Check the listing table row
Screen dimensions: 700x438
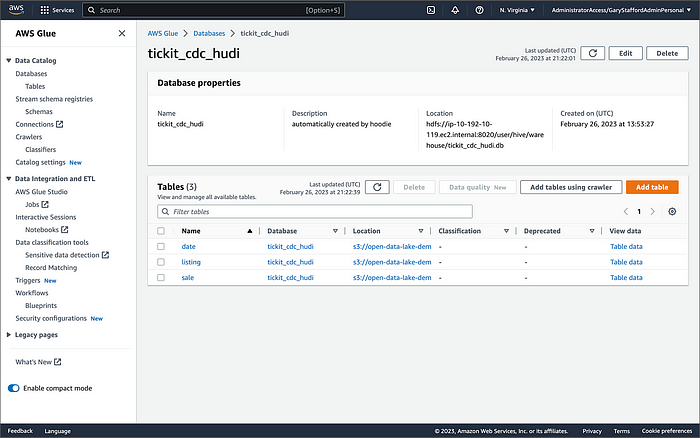pyautogui.click(x=161, y=262)
